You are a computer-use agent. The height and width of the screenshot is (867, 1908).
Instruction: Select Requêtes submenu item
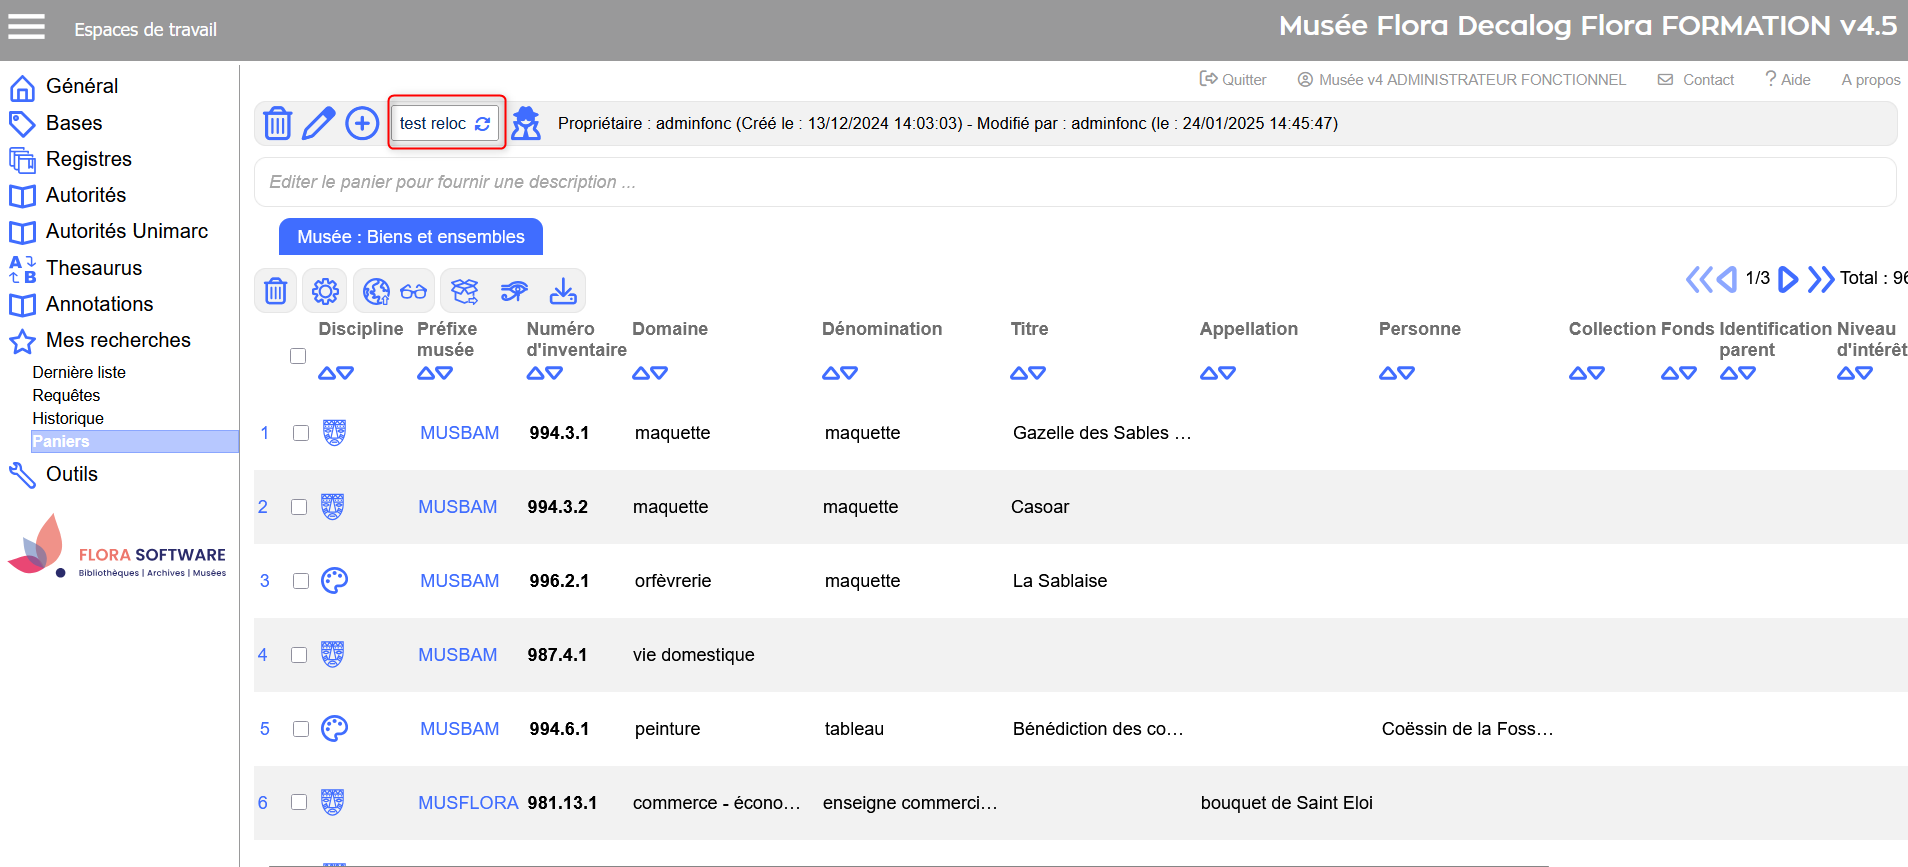tap(66, 395)
